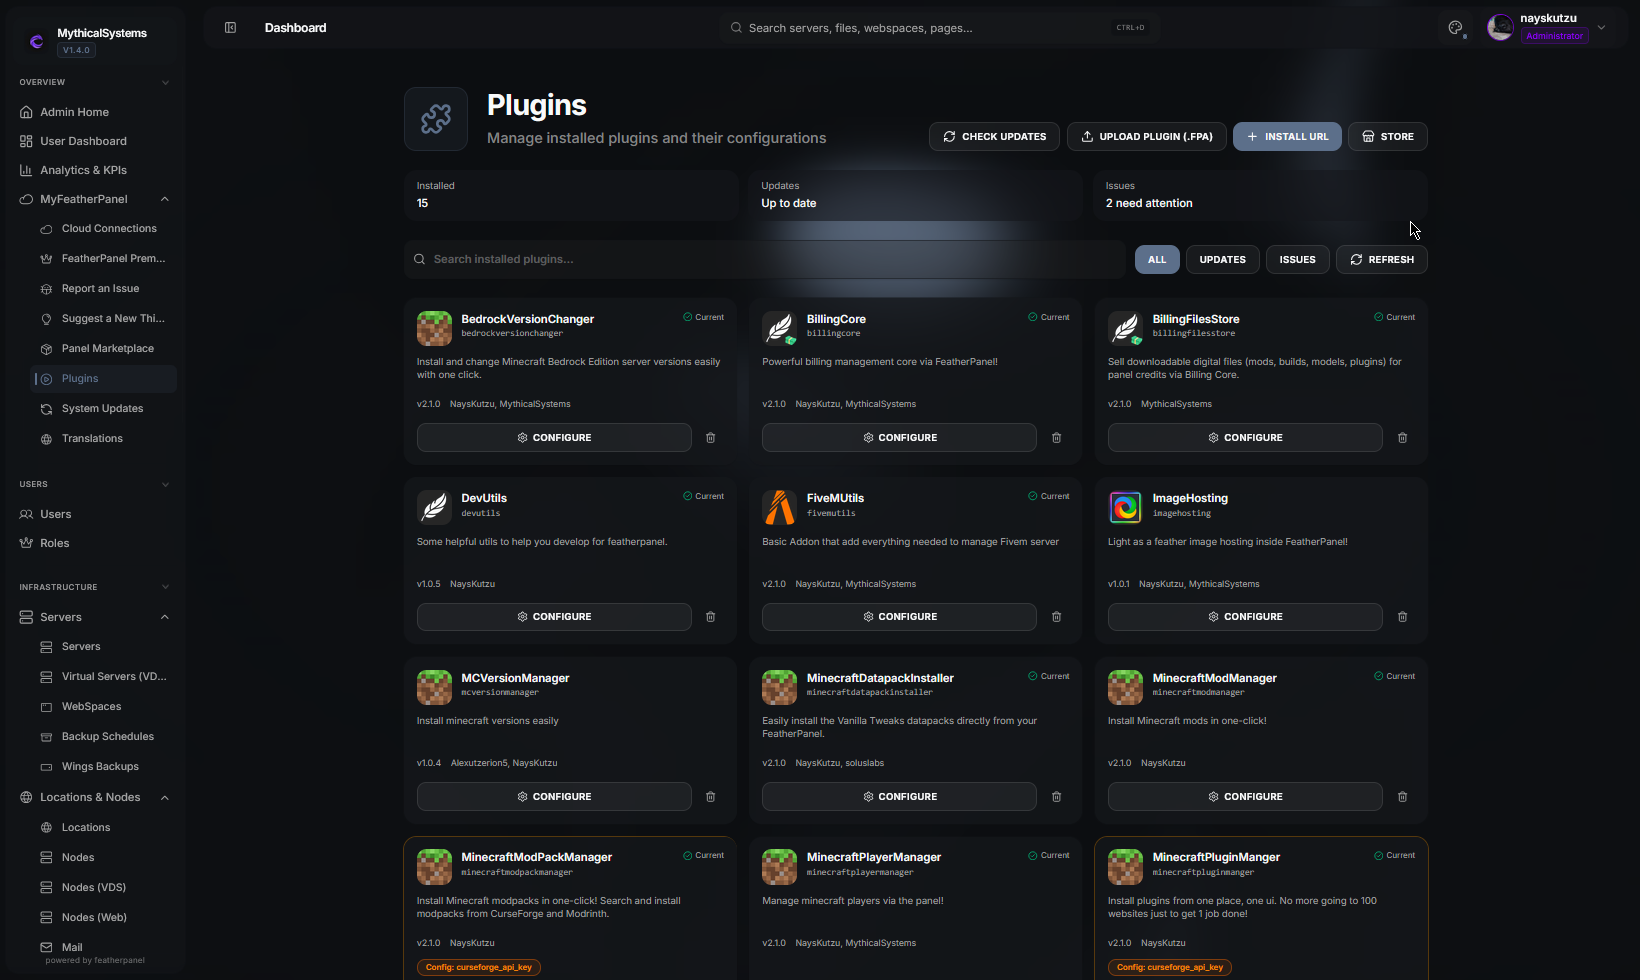Open the plugin STORE button
Screen dimensions: 1640x980
(x=1387, y=136)
